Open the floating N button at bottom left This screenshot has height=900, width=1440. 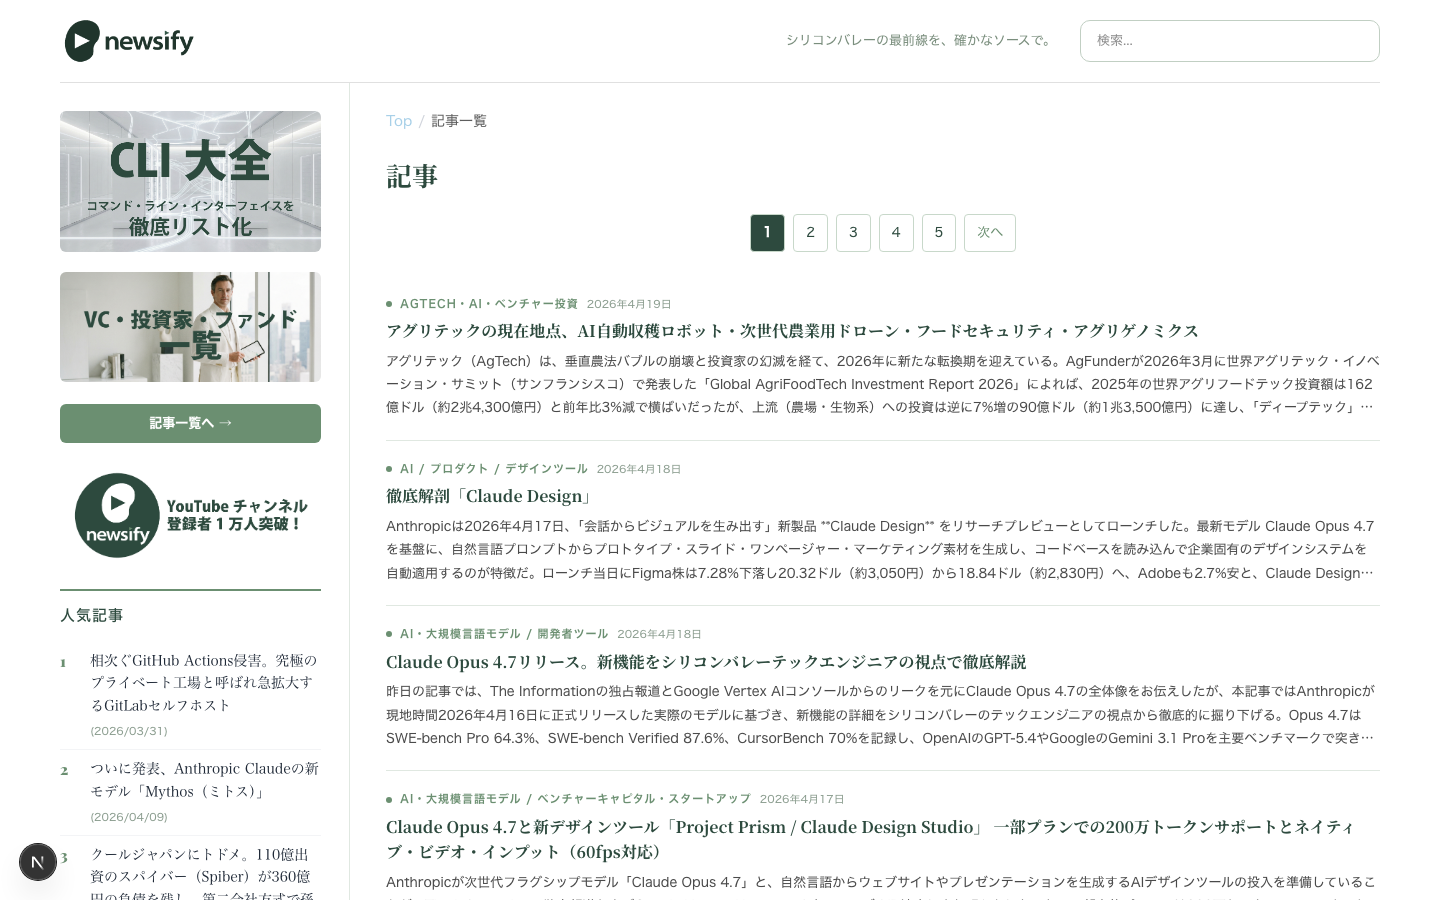38,861
